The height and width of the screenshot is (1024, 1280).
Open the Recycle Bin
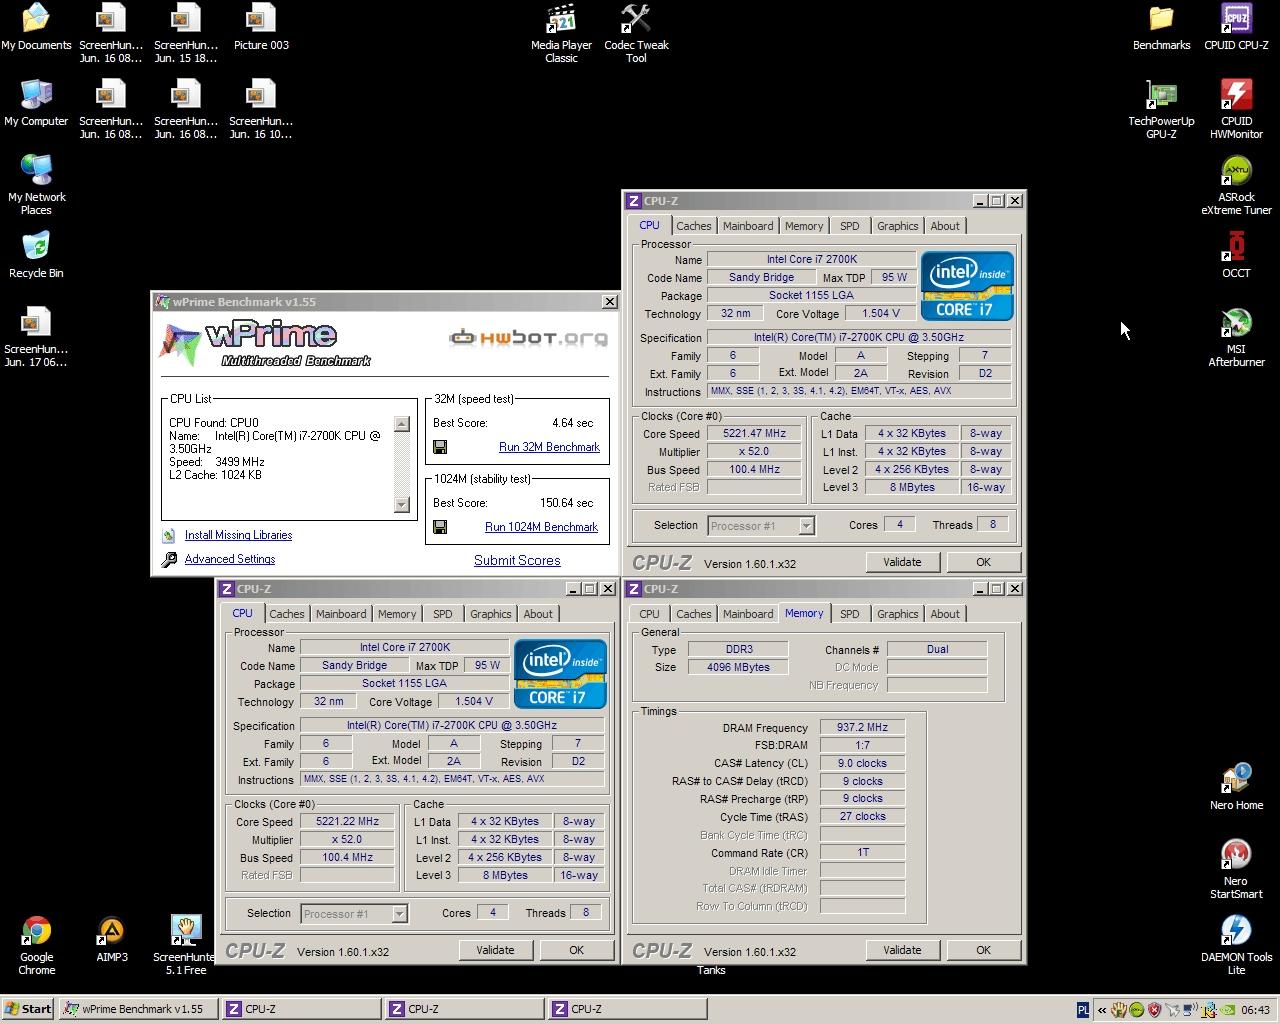(x=36, y=256)
